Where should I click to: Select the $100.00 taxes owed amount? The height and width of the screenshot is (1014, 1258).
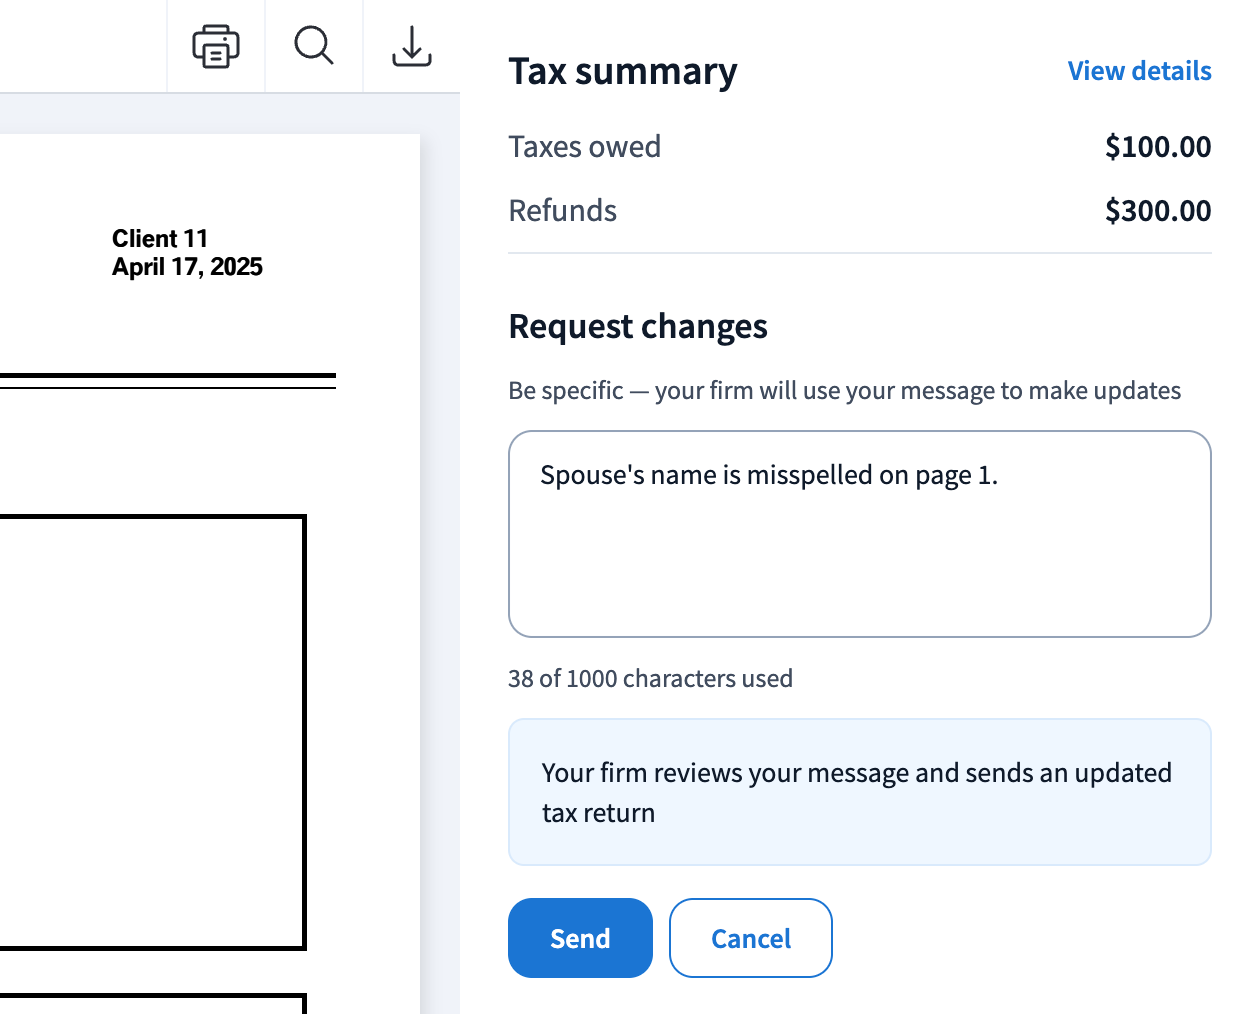coord(1158,147)
